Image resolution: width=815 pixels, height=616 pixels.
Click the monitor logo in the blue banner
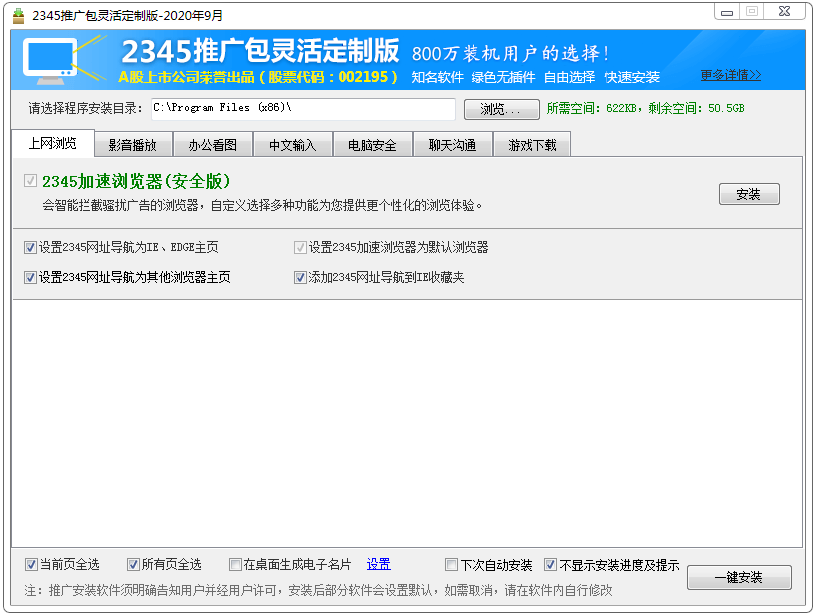point(50,61)
